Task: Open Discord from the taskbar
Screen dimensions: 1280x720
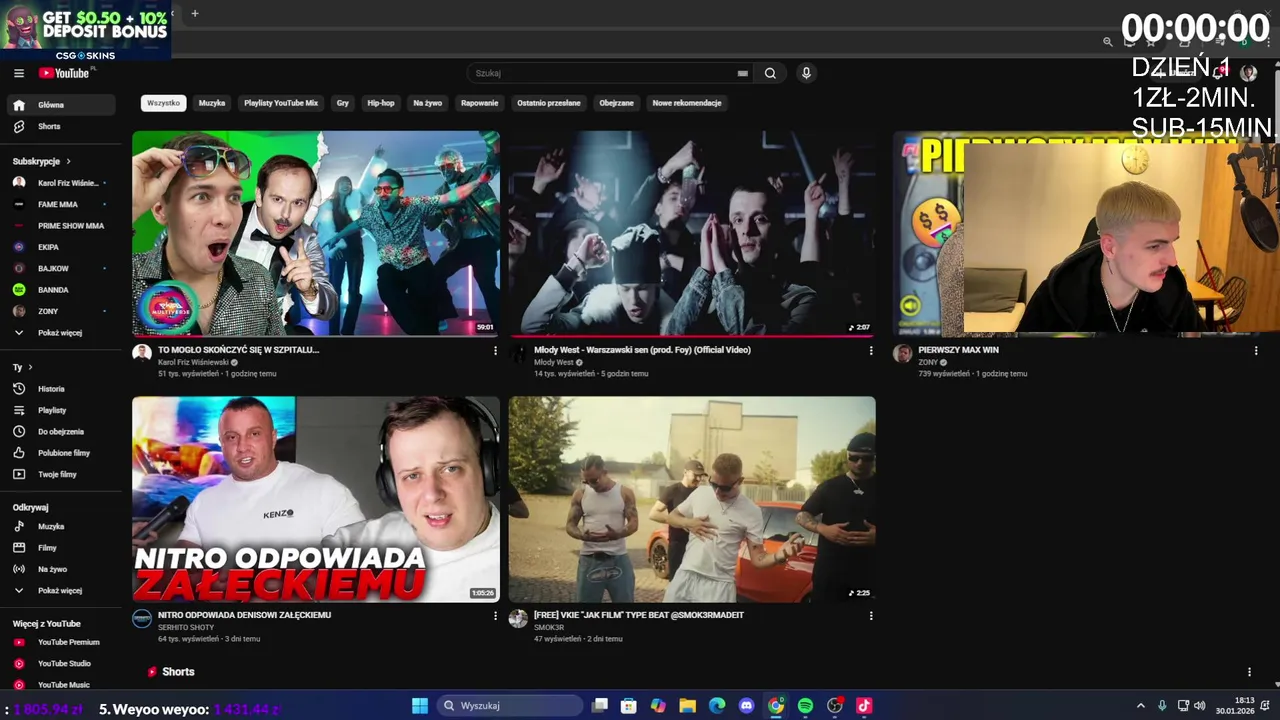Action: (746, 706)
